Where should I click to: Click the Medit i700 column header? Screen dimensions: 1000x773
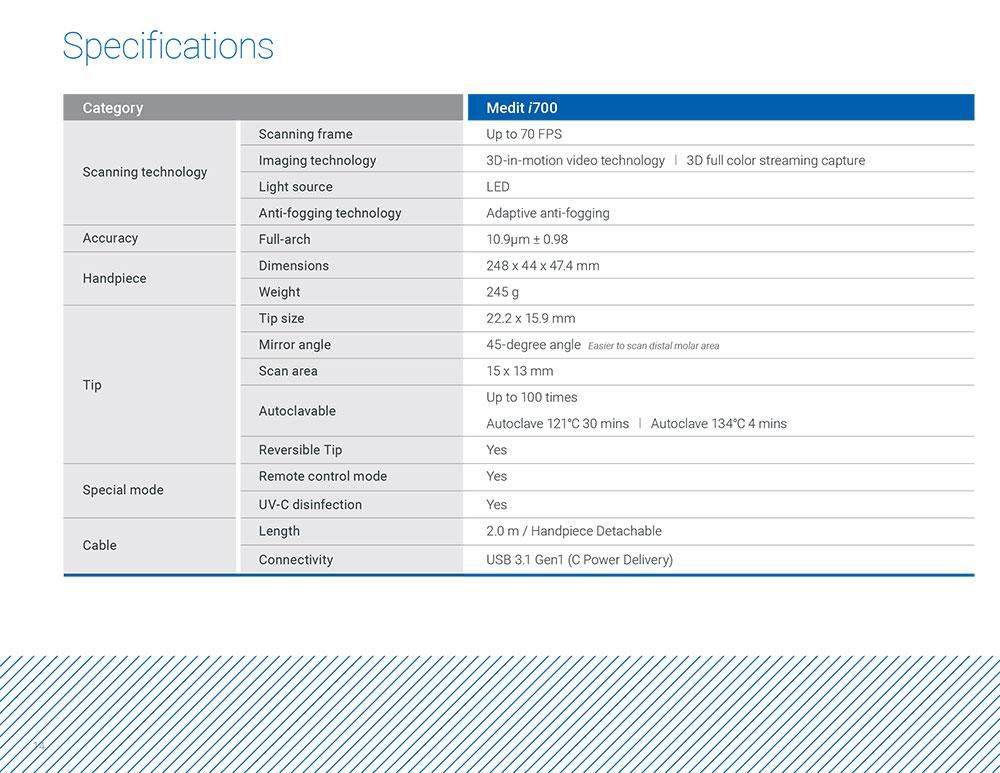coord(721,107)
